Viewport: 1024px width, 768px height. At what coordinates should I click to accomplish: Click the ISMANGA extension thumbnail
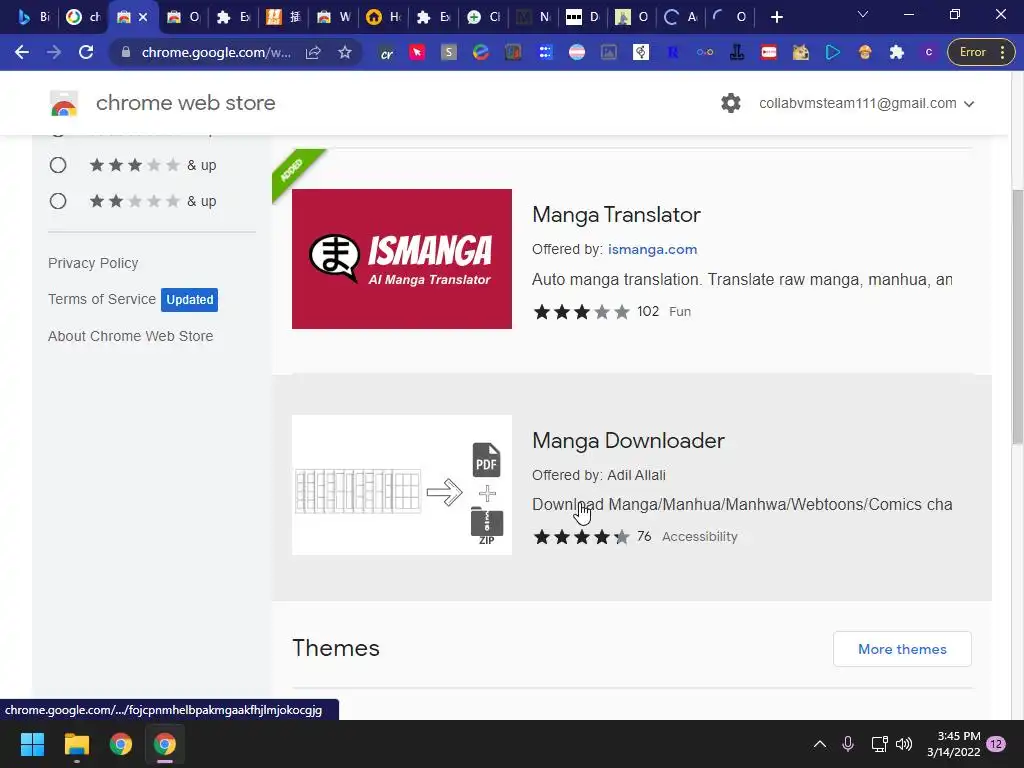(x=402, y=259)
